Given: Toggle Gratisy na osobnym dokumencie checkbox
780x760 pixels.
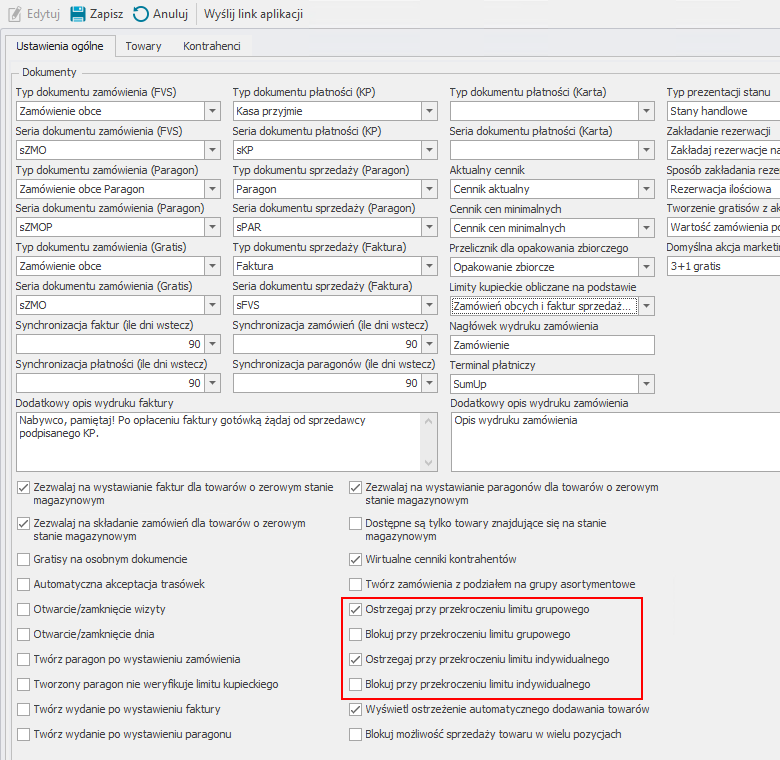Looking at the screenshot, I should pos(24,559).
